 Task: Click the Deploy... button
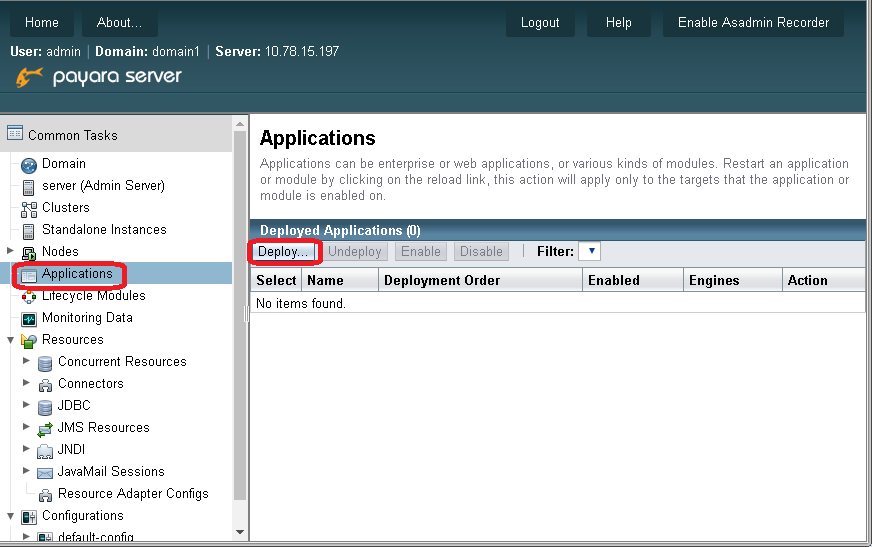[x=284, y=252]
